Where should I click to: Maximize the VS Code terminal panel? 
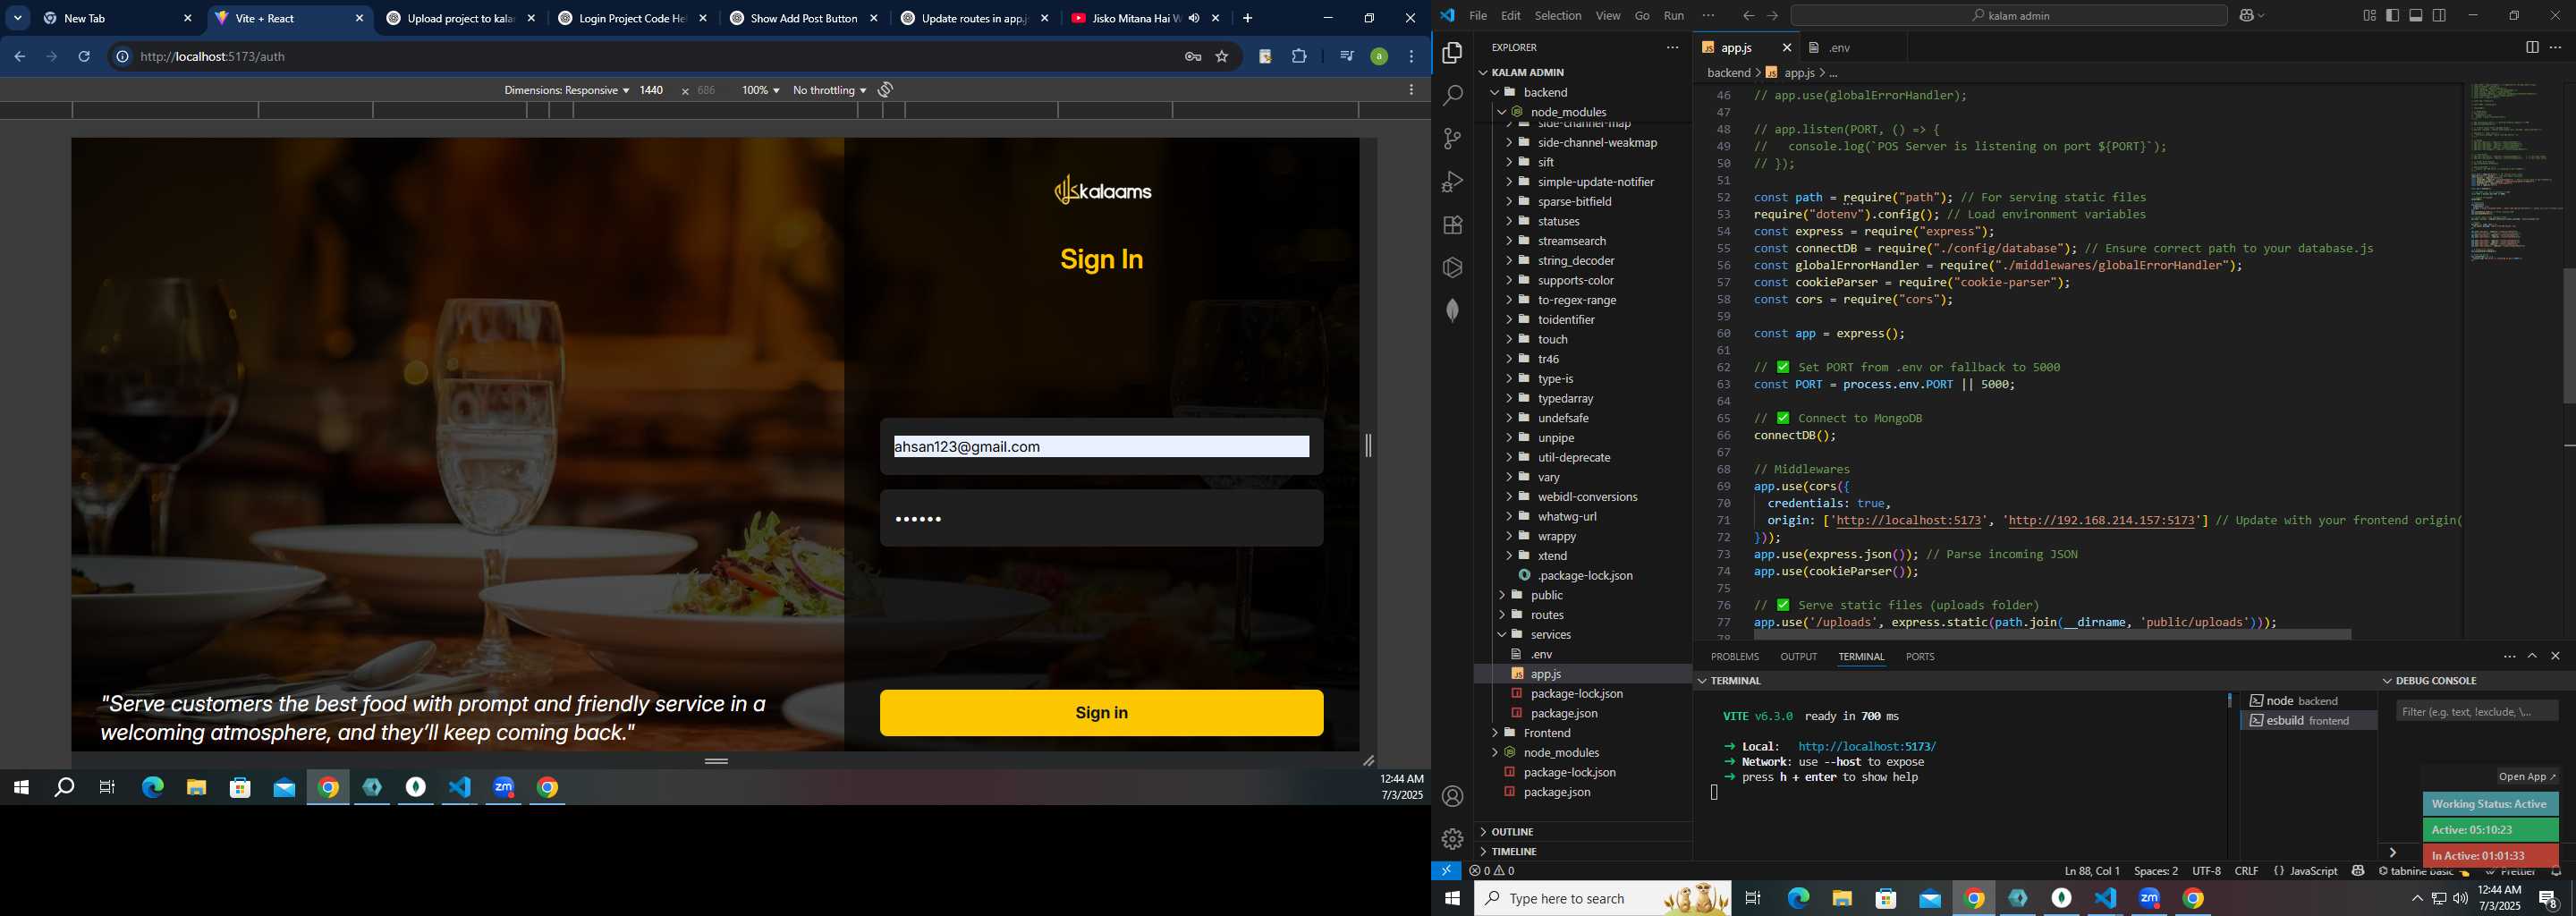click(x=2532, y=656)
